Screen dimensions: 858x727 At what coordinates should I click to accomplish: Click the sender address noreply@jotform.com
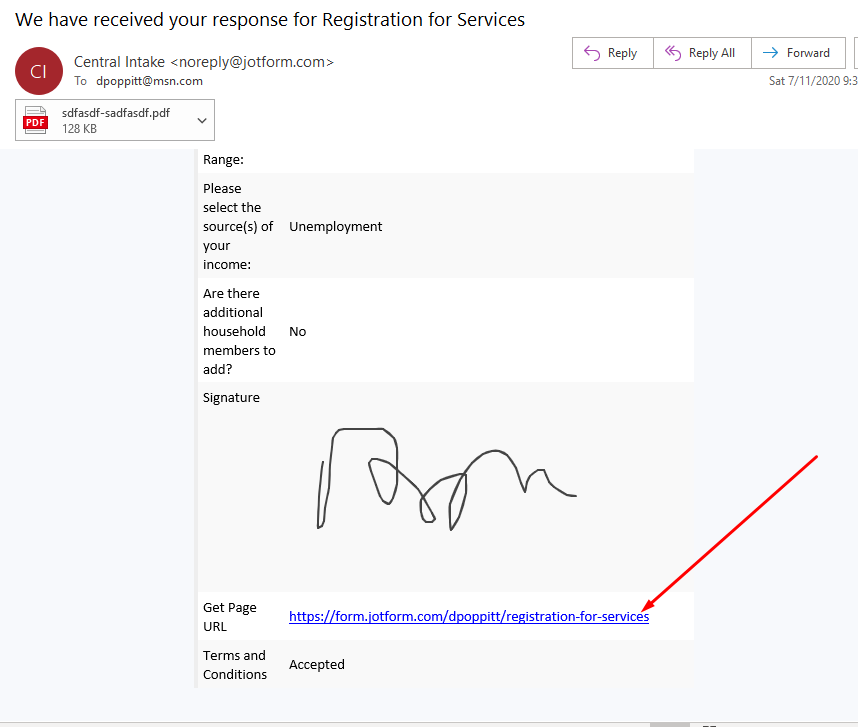point(256,61)
